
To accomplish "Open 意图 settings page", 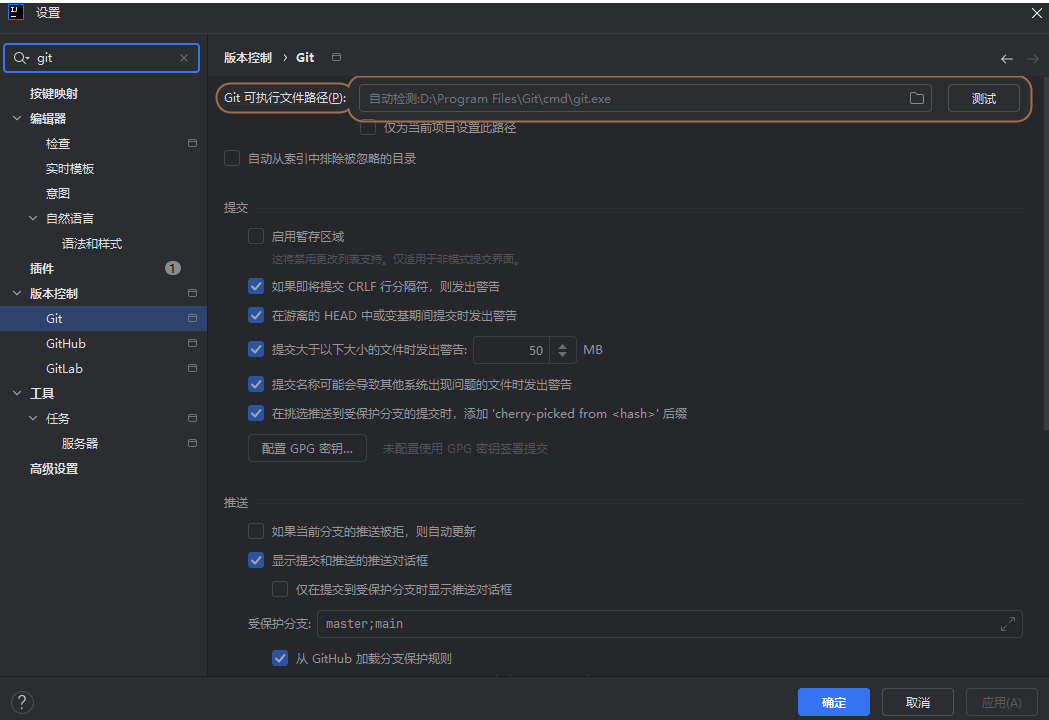I will (x=58, y=193).
